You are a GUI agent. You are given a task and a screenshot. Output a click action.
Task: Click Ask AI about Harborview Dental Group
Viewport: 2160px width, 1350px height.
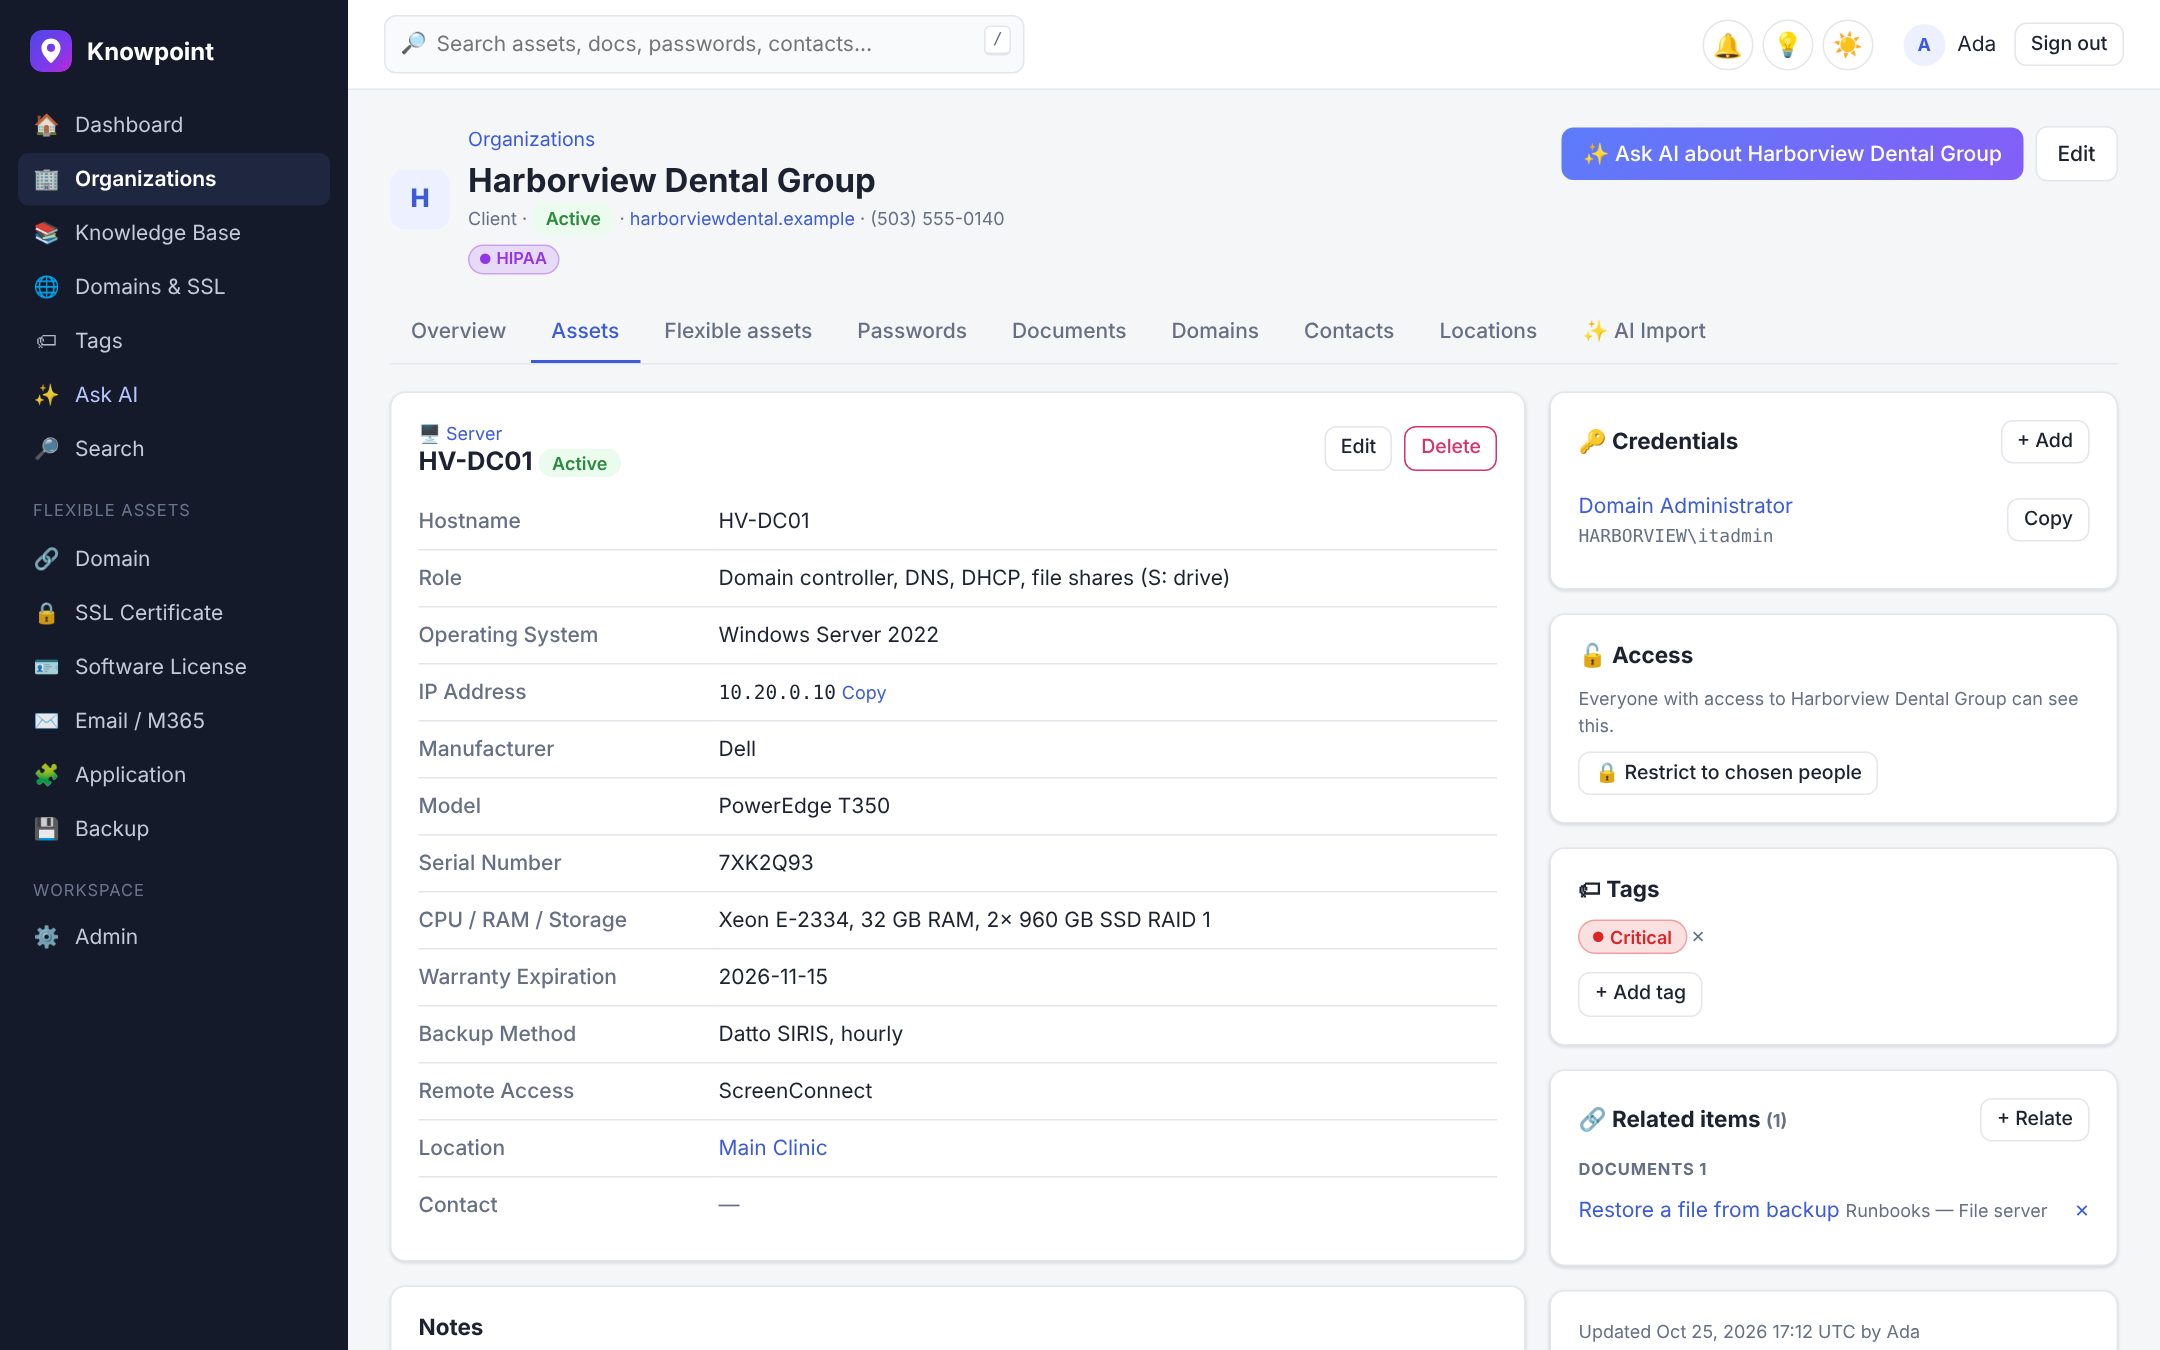1792,154
